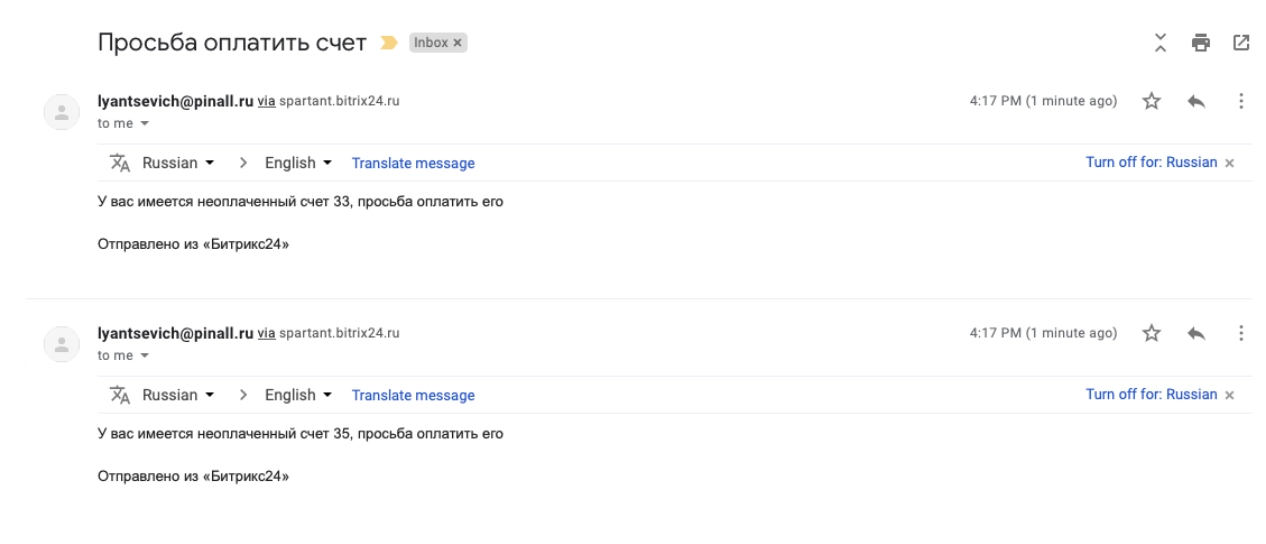Viewport: 1266px width, 544px height.
Task: Open more options for the first message
Action: pyautogui.click(x=1241, y=102)
